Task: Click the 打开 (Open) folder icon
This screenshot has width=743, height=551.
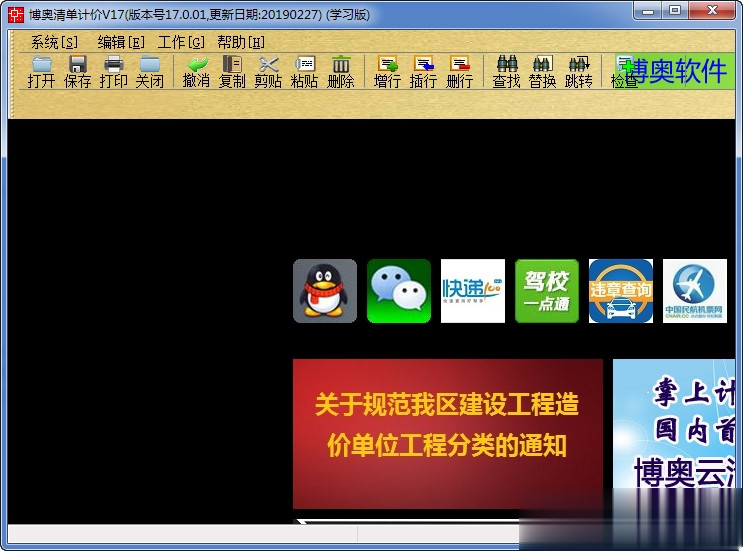Action: coord(41,72)
